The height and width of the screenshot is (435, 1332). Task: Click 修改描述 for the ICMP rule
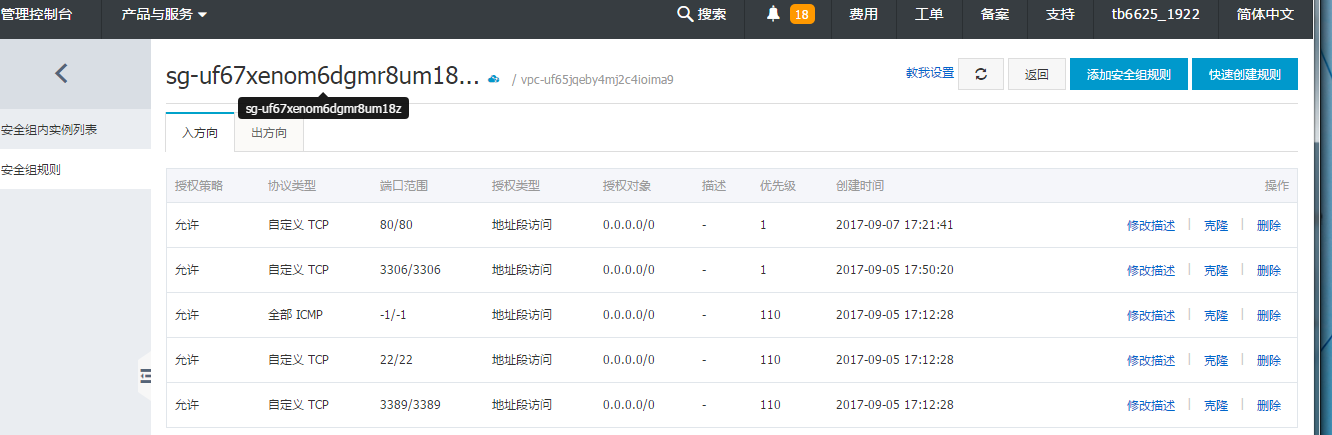tap(1151, 315)
